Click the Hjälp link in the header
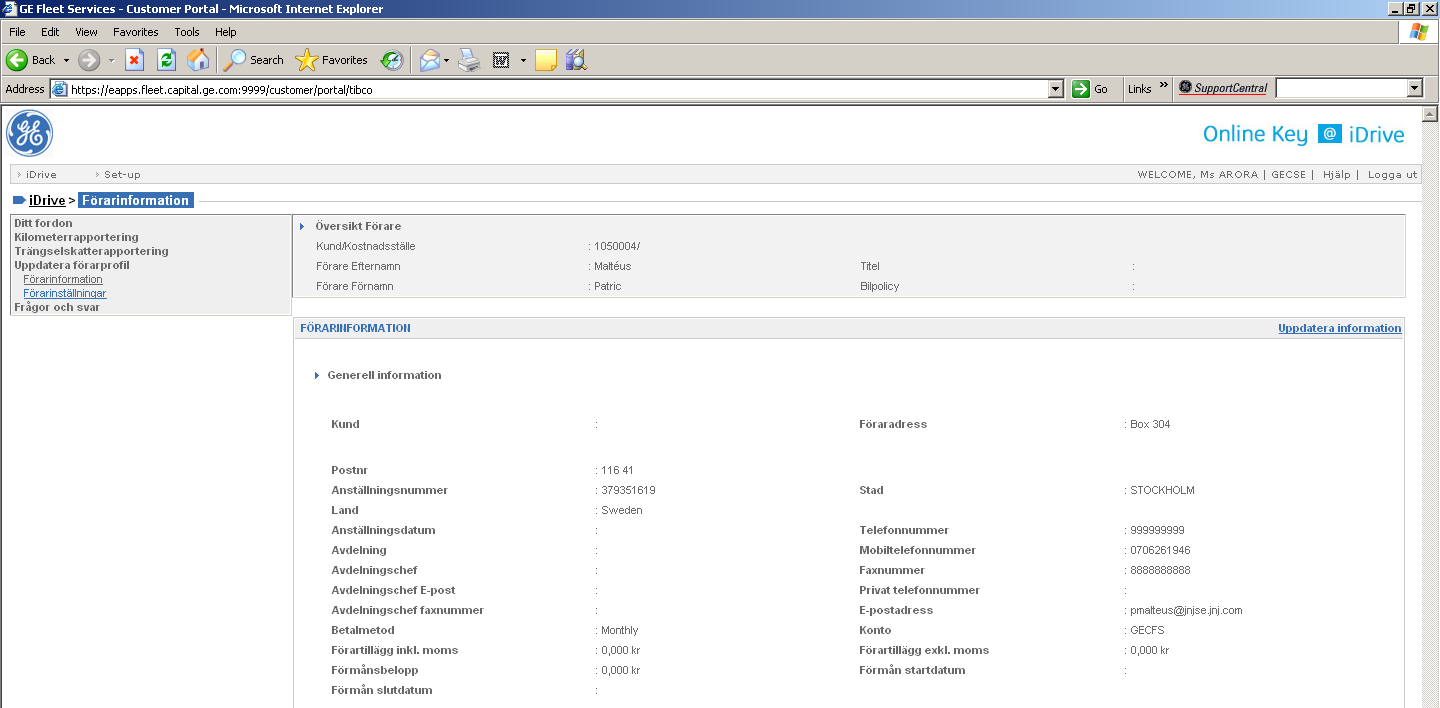Screen dimensions: 1440x708 1336,174
